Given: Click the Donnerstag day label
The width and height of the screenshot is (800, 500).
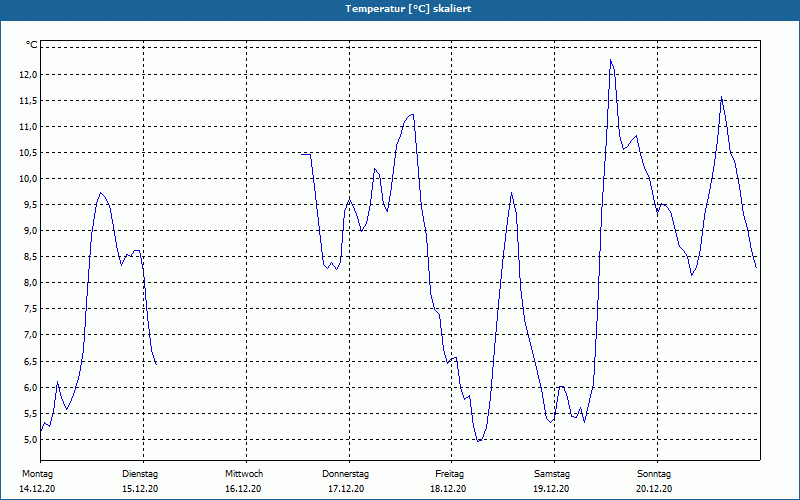Looking at the screenshot, I should 345,474.
